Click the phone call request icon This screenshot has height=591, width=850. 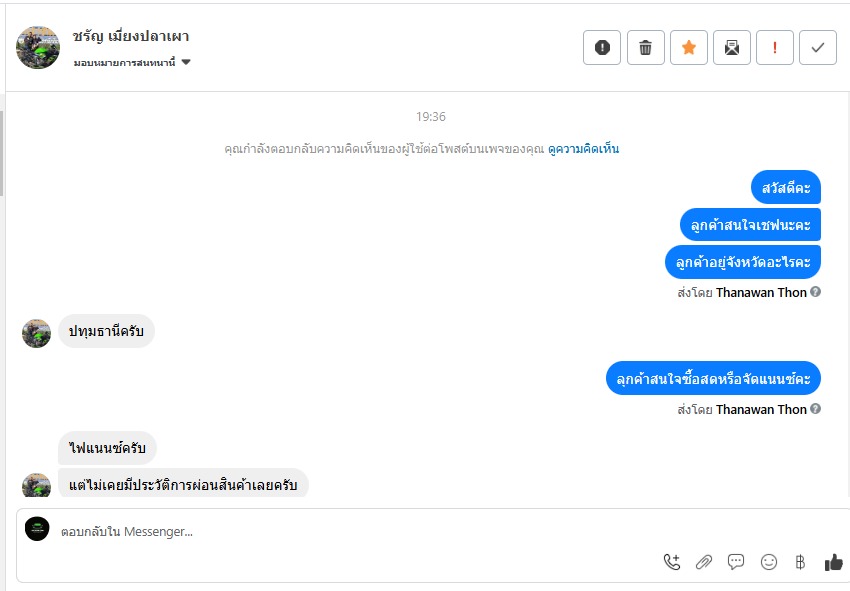(x=672, y=562)
